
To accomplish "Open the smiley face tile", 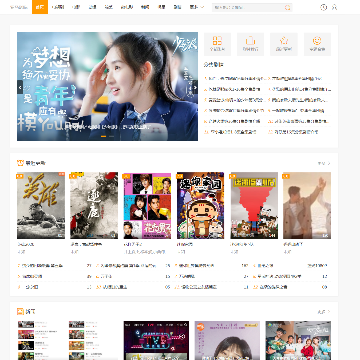I will coord(317,44).
